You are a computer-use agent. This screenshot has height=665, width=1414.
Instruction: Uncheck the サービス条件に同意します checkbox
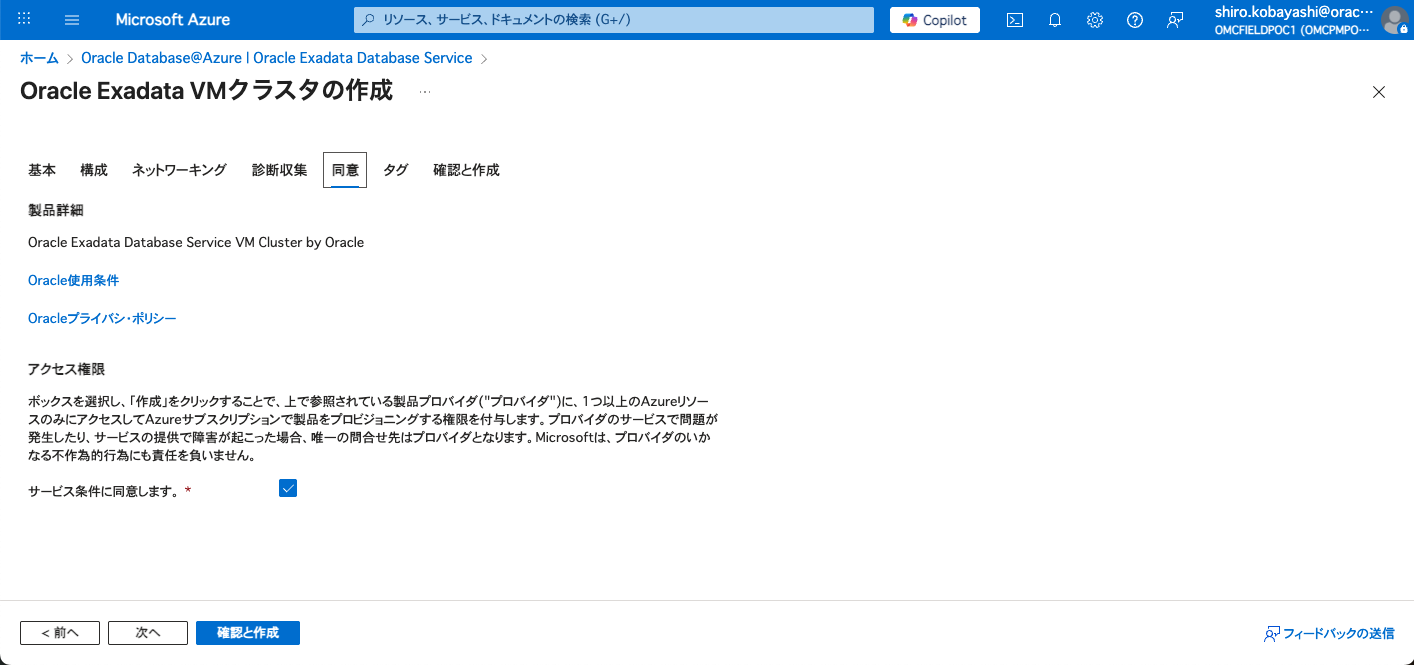point(288,488)
